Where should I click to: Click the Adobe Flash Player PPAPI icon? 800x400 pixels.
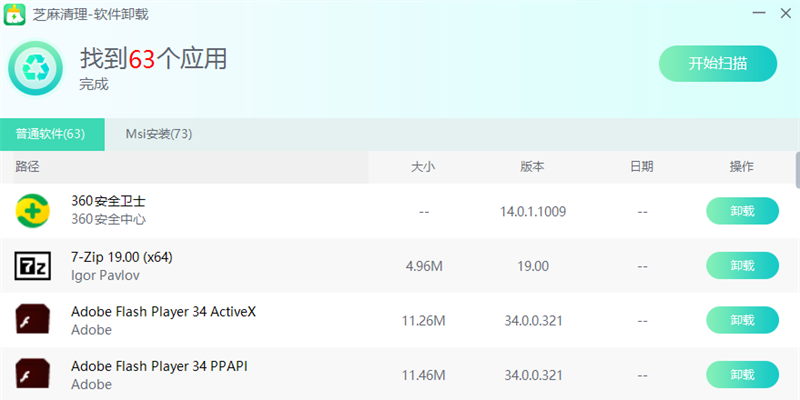(32, 374)
